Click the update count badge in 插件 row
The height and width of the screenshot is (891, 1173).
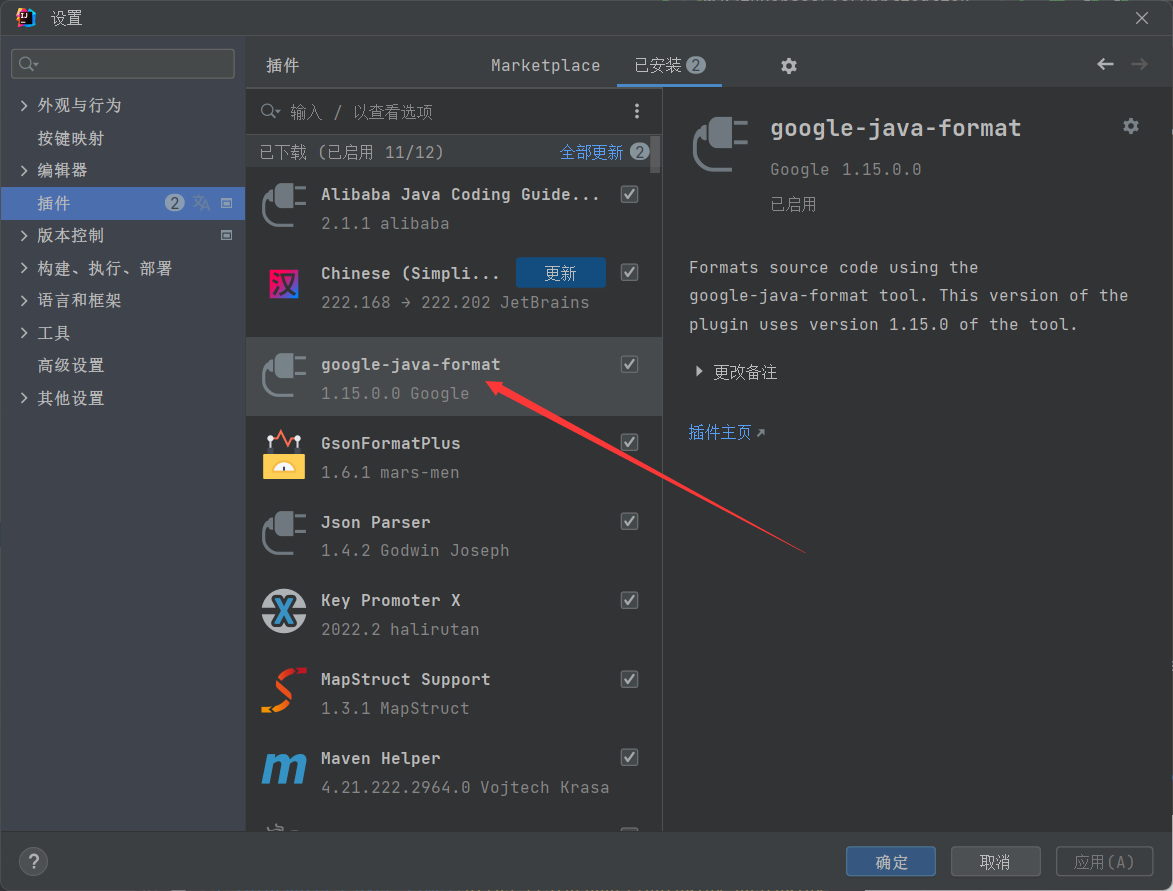point(174,203)
